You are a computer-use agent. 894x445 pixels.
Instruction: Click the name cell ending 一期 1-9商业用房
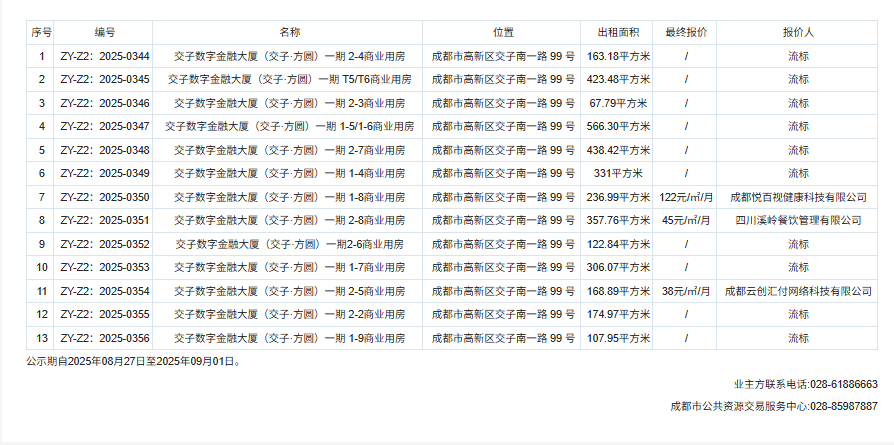[x=289, y=338]
